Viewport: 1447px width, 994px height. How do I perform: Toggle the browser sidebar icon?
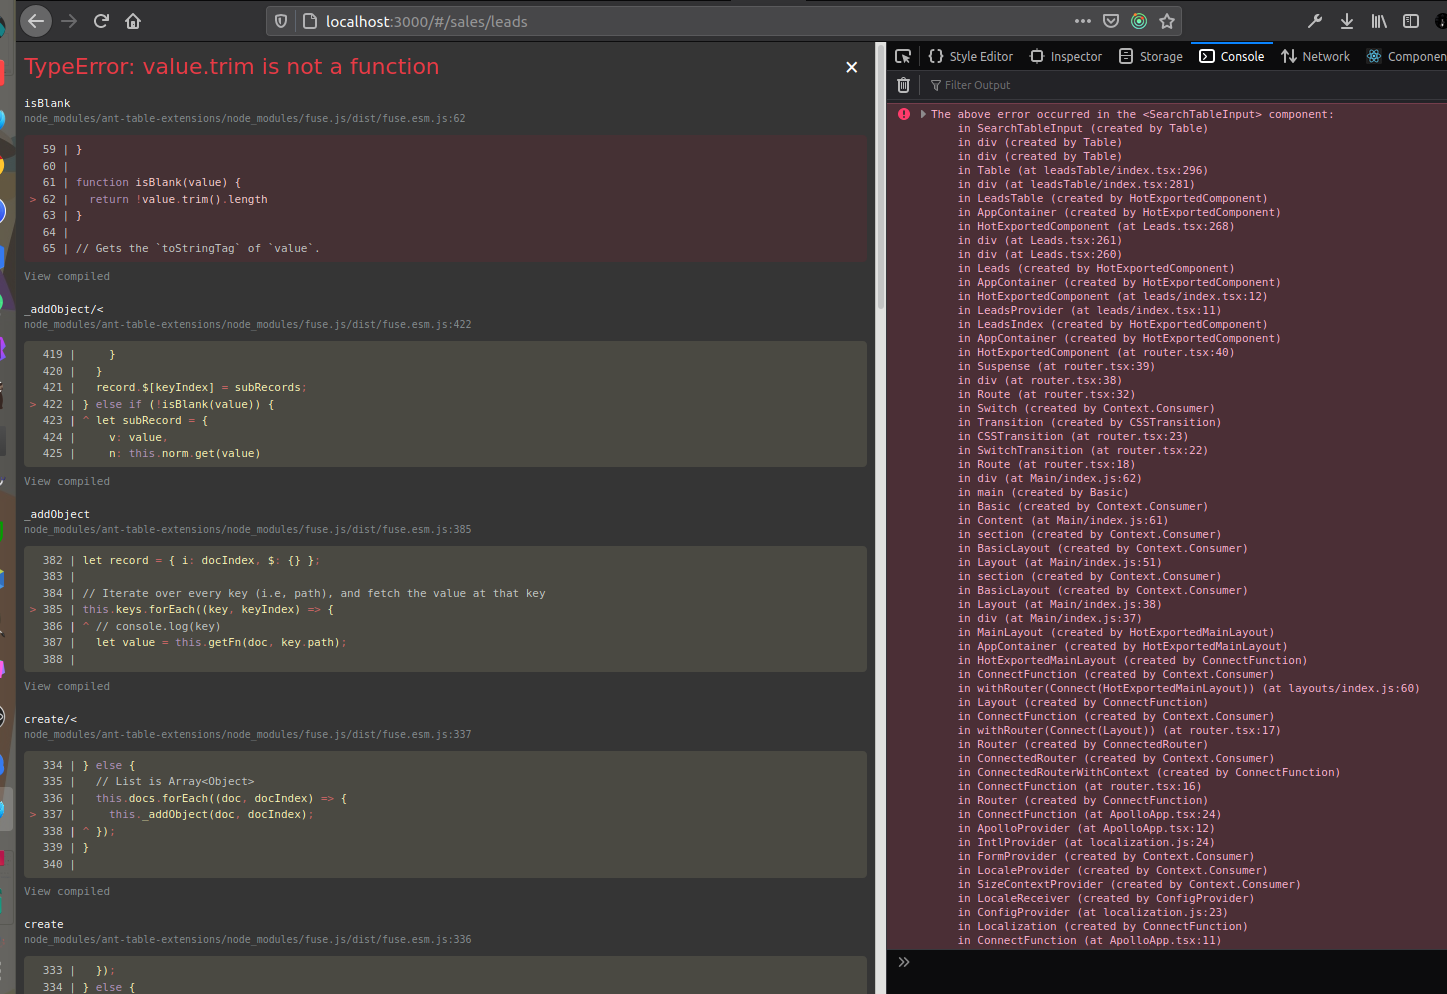(x=1411, y=21)
